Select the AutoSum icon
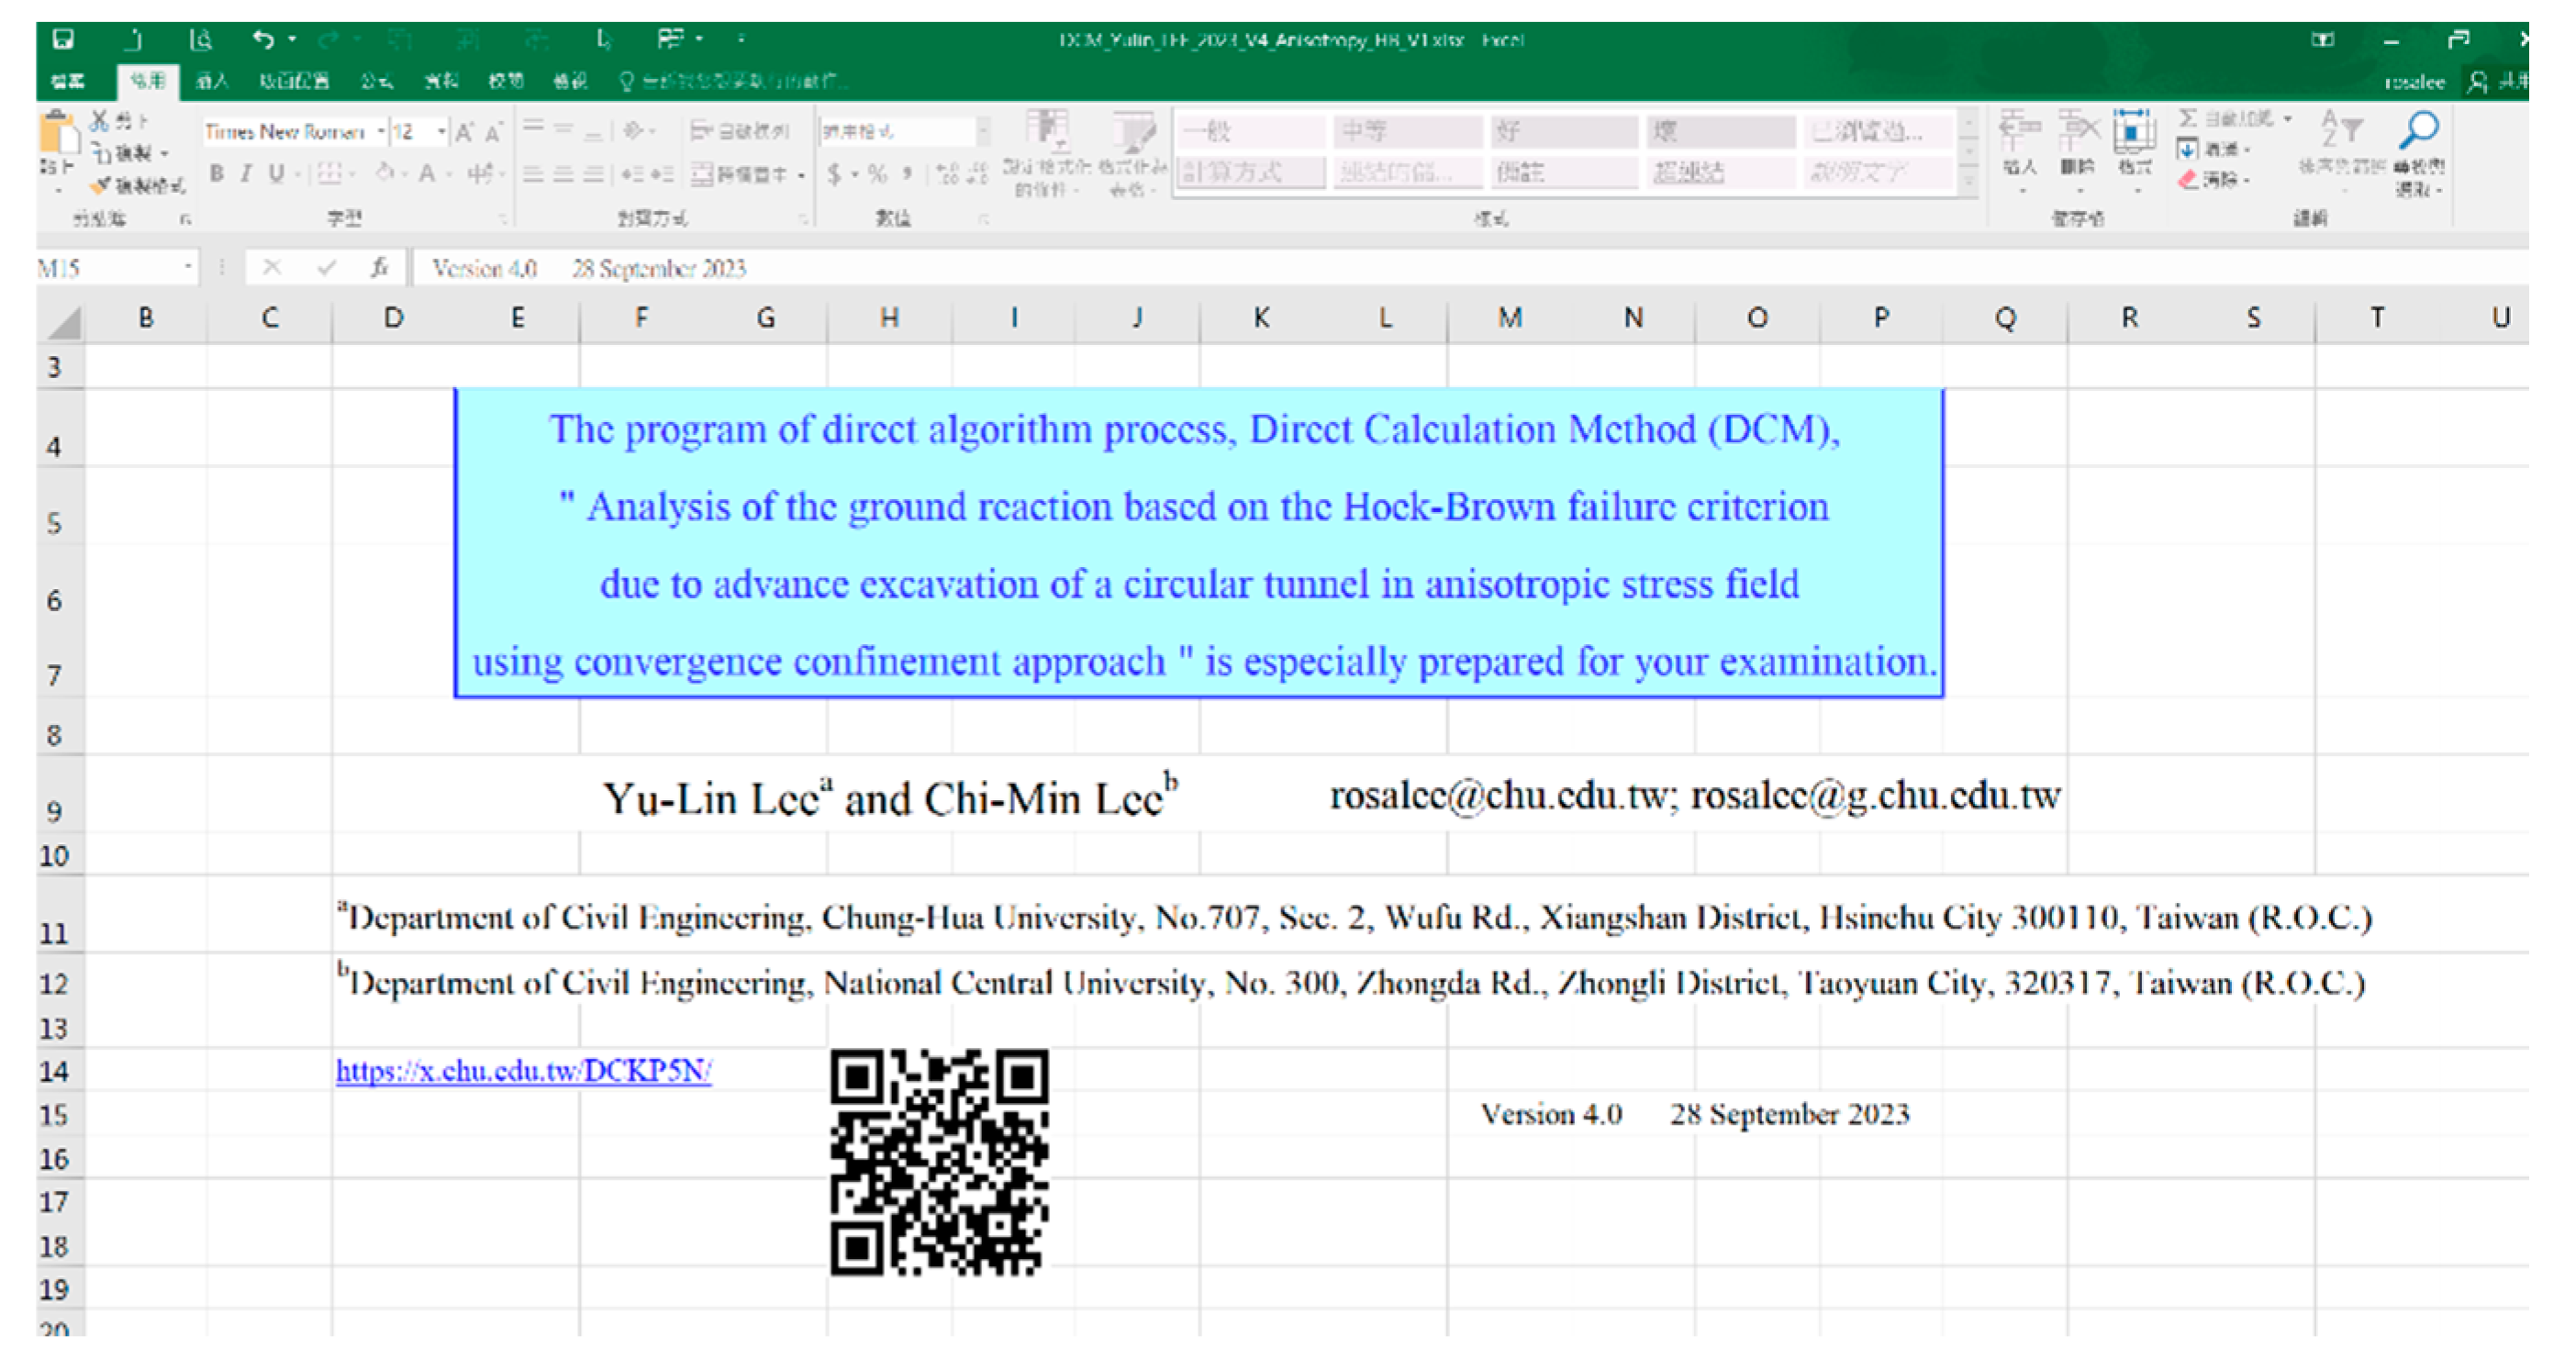This screenshot has height=1370, width=2576. pyautogui.click(x=2189, y=120)
